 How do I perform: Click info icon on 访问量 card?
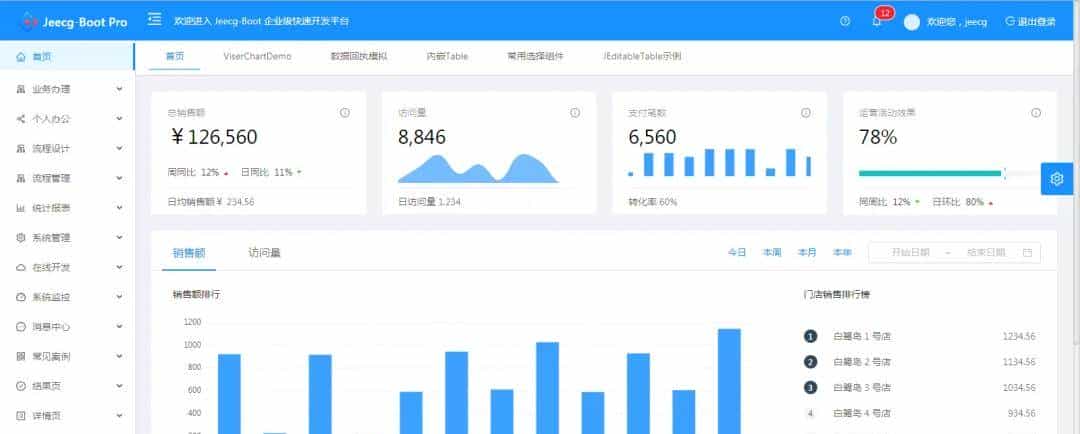[x=575, y=113]
